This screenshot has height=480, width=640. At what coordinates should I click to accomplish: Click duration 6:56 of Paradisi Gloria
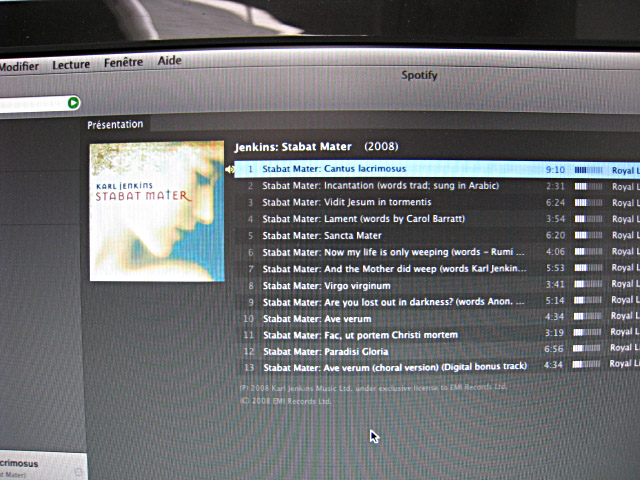tap(553, 349)
